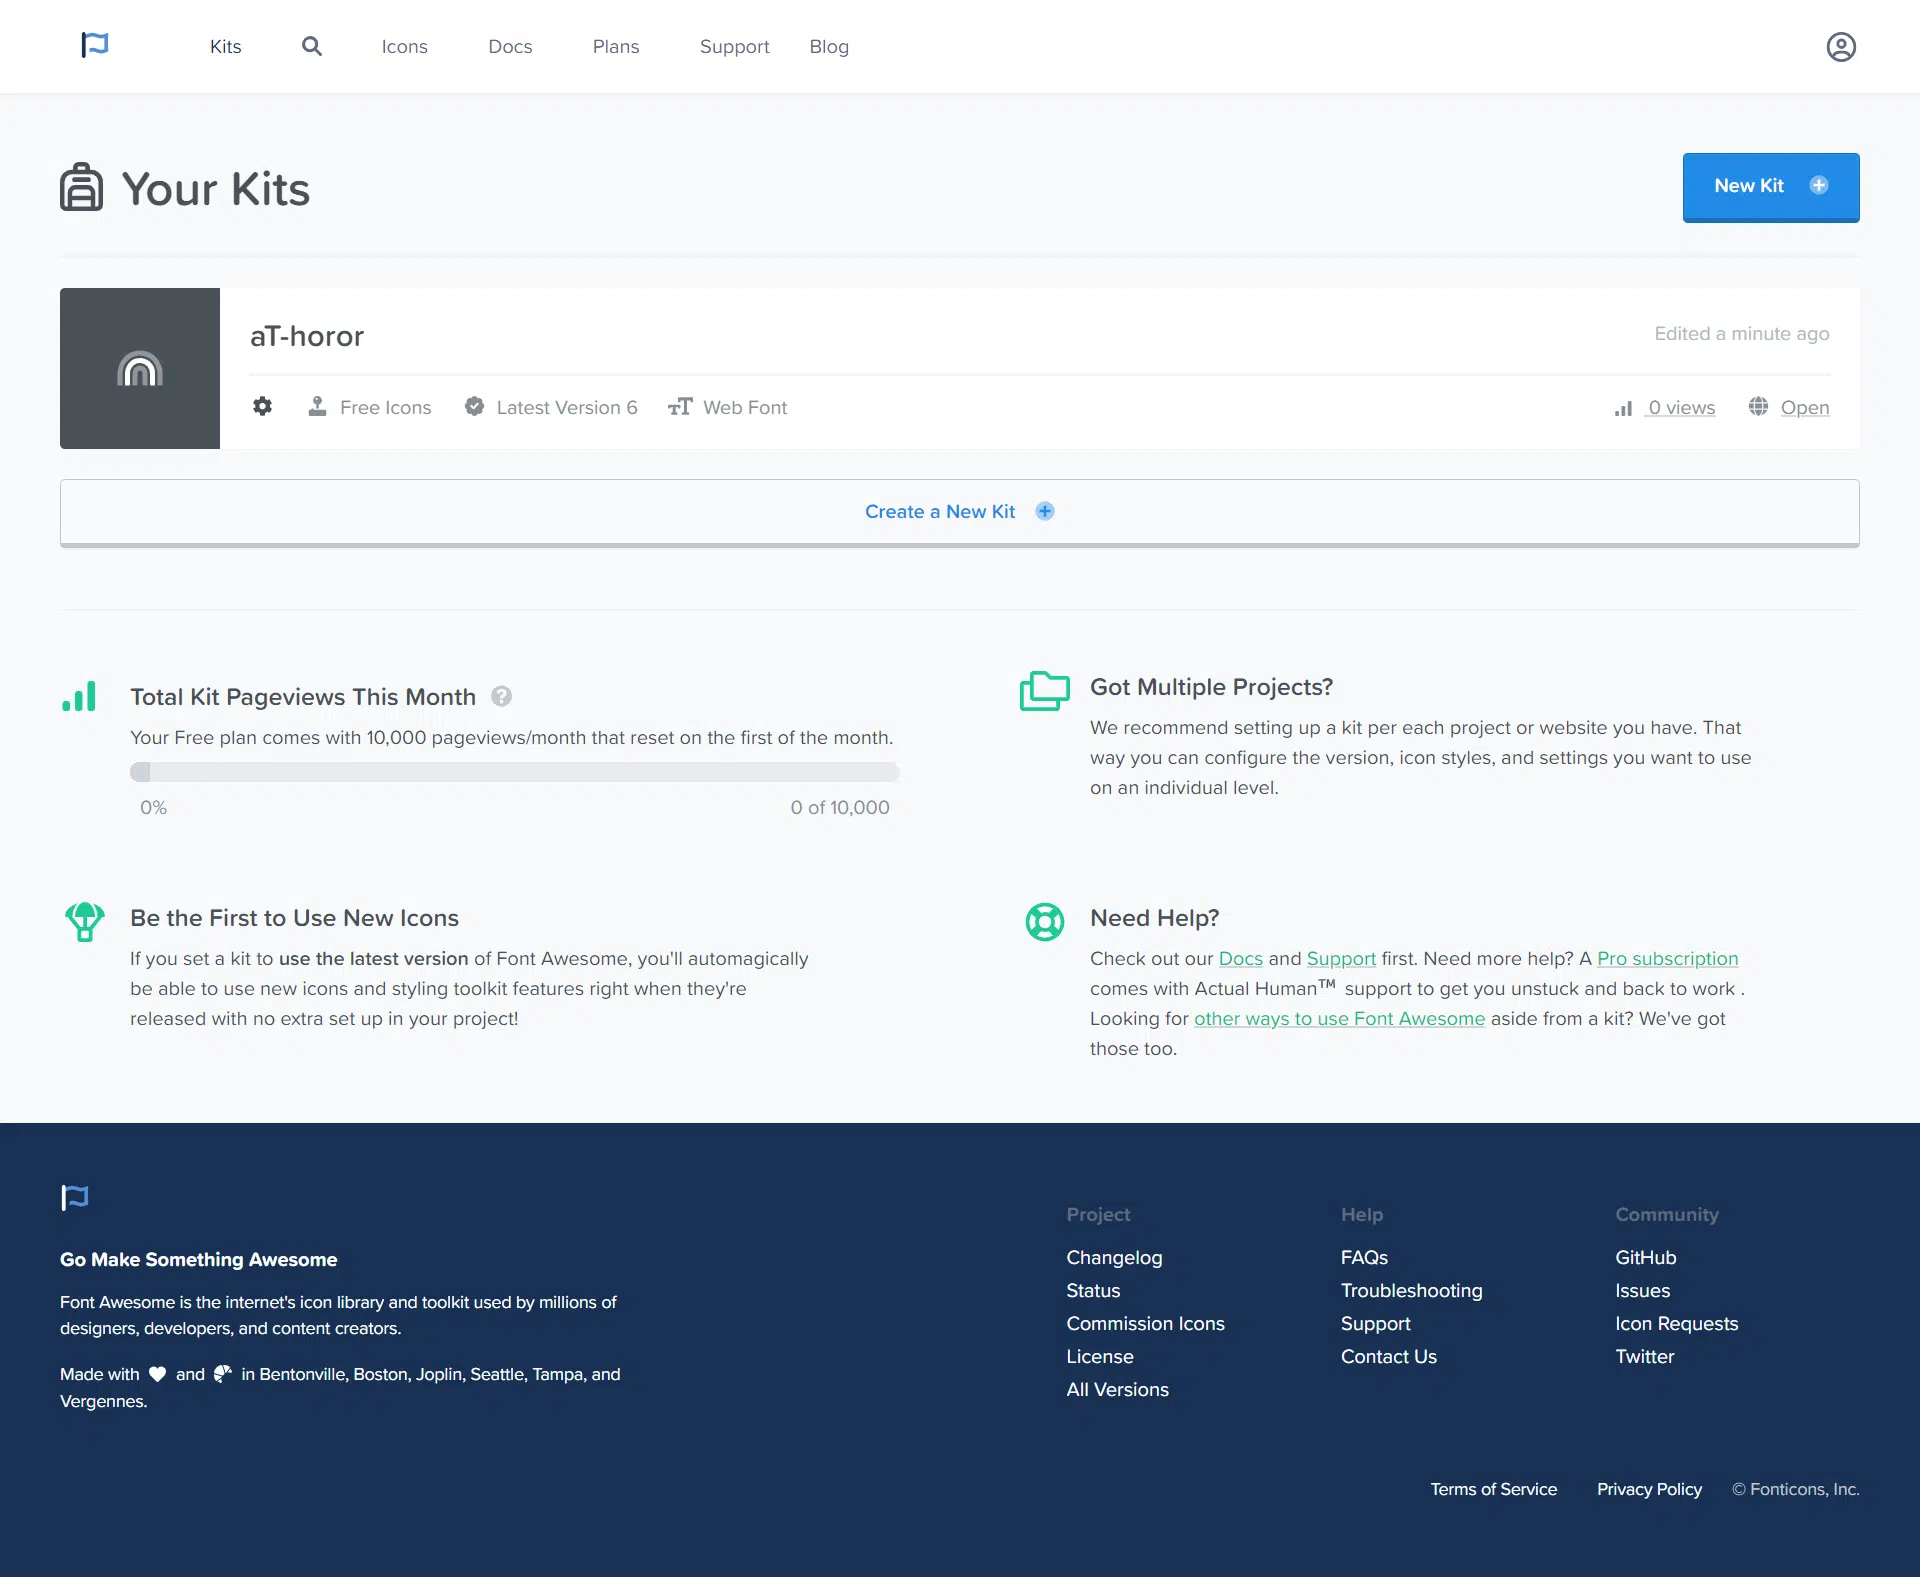
Task: Open Changelog in footer
Action: [1114, 1258]
